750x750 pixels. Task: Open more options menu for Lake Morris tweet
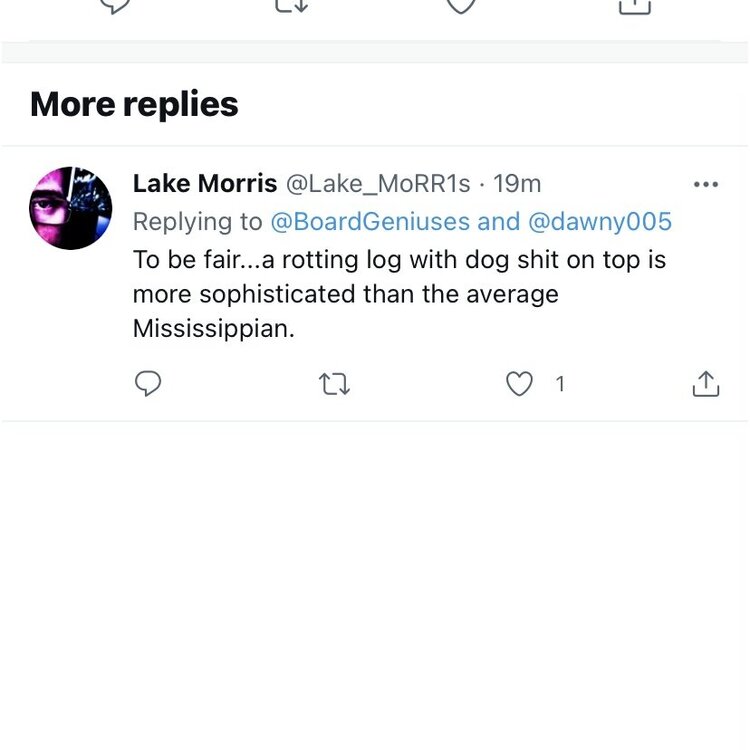[705, 184]
